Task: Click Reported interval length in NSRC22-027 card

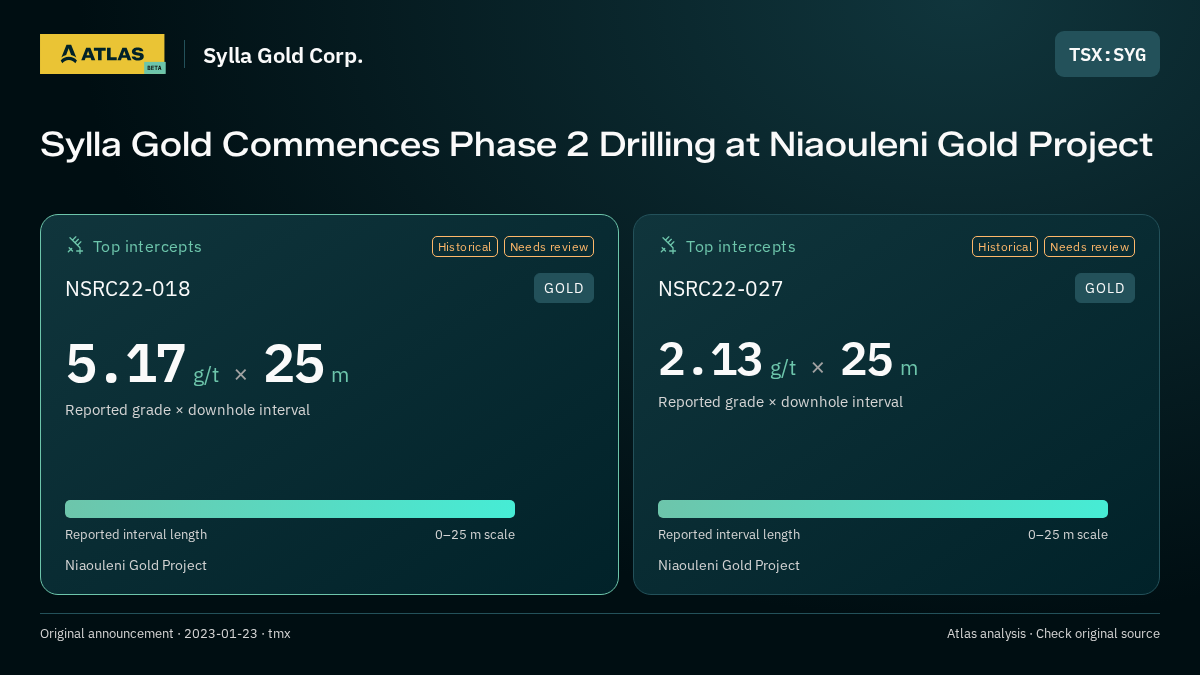Action: click(729, 535)
